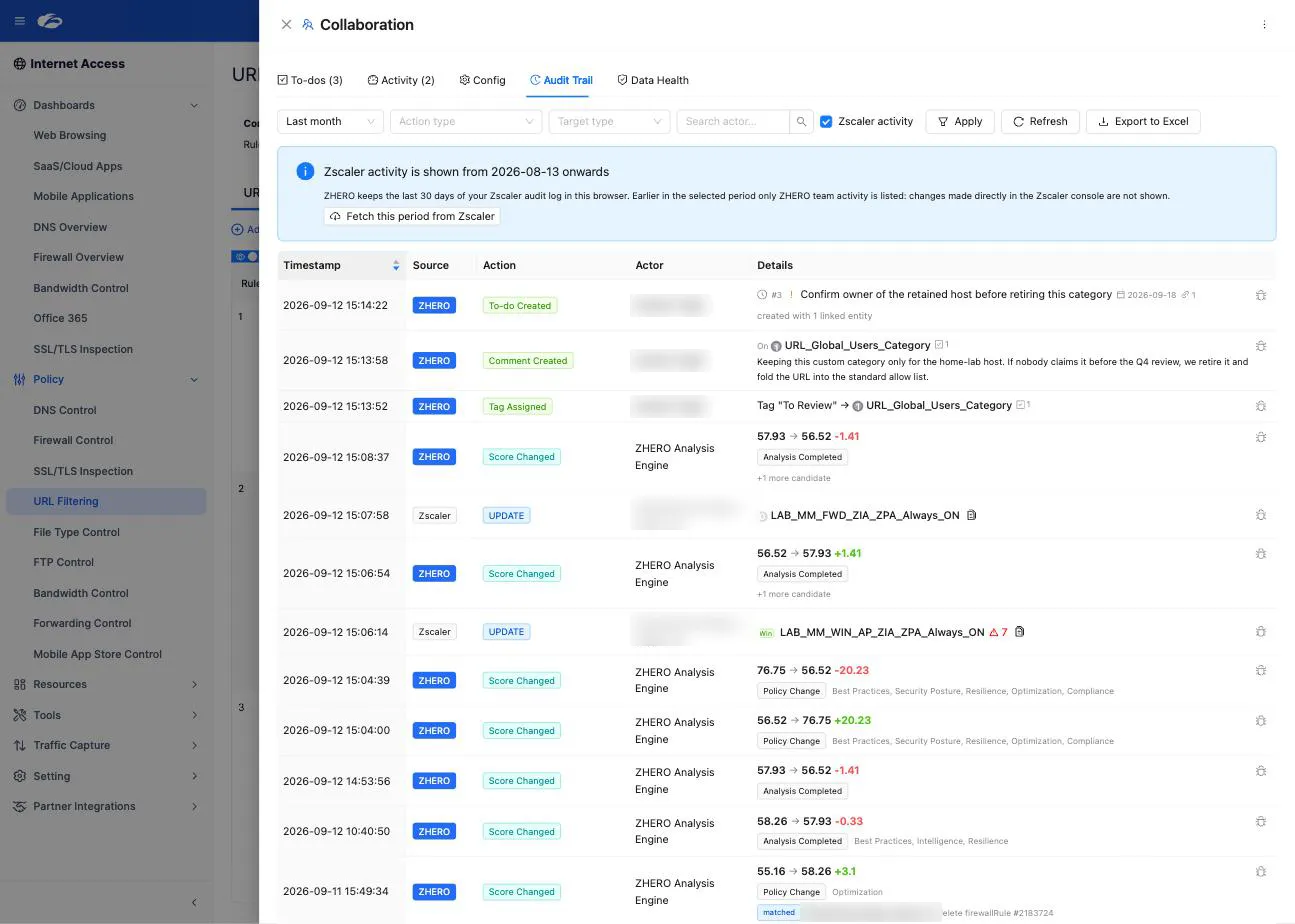Image resolution: width=1295 pixels, height=924 pixels.
Task: Open Firewall Control under Policy
Action: [73, 440]
